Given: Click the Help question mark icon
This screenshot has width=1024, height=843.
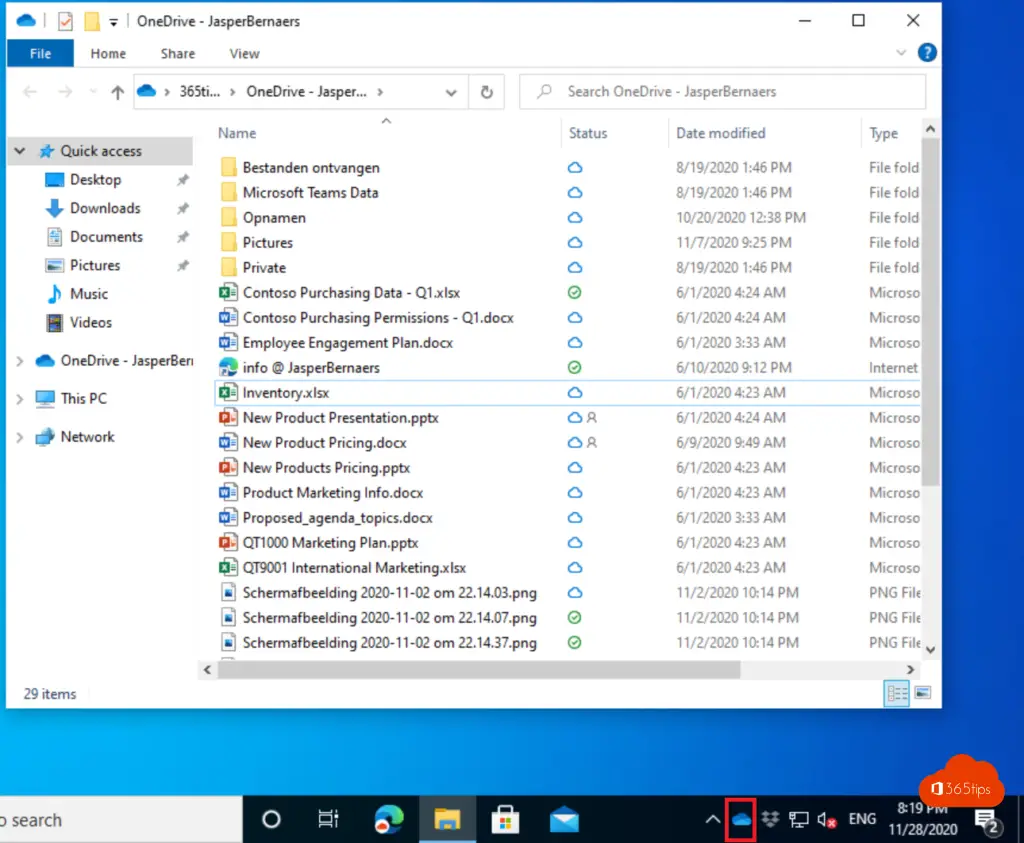Looking at the screenshot, I should coord(927,53).
